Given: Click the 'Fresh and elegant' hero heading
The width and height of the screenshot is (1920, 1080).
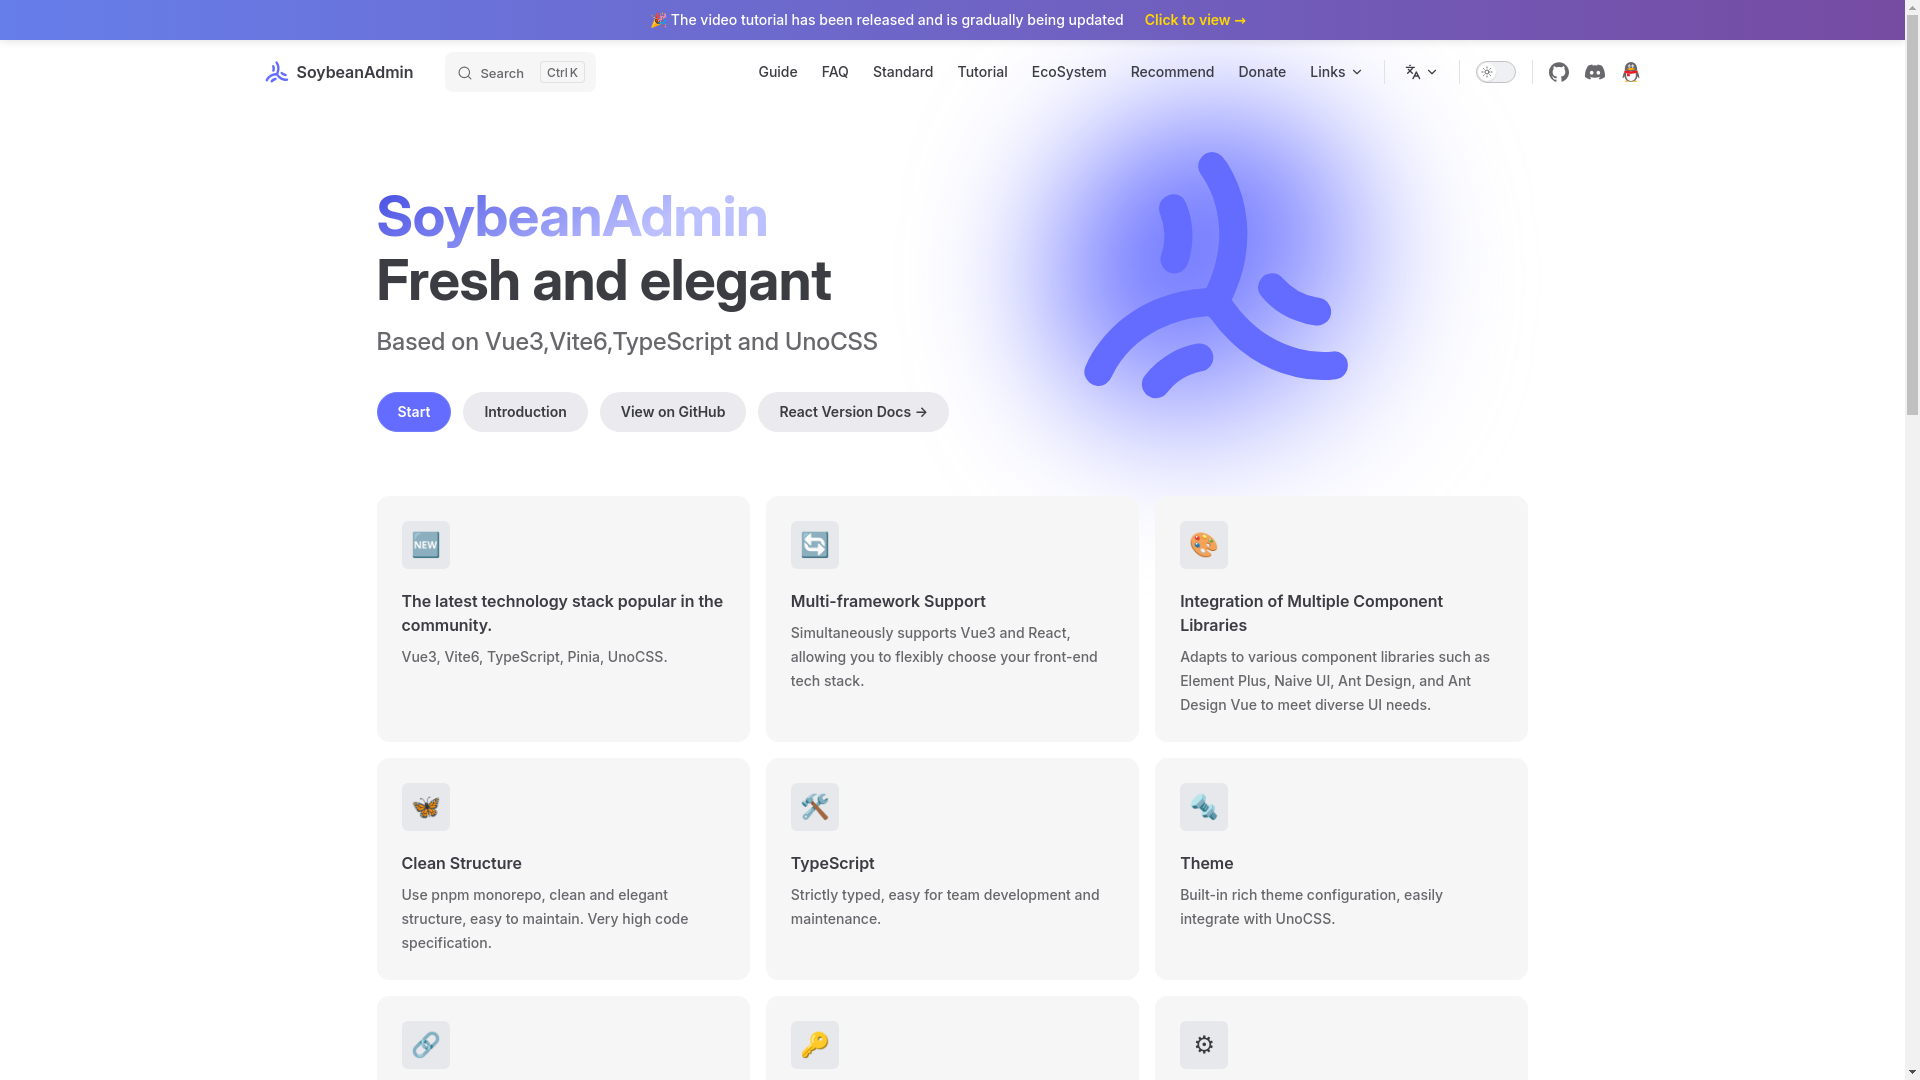Looking at the screenshot, I should point(603,280).
